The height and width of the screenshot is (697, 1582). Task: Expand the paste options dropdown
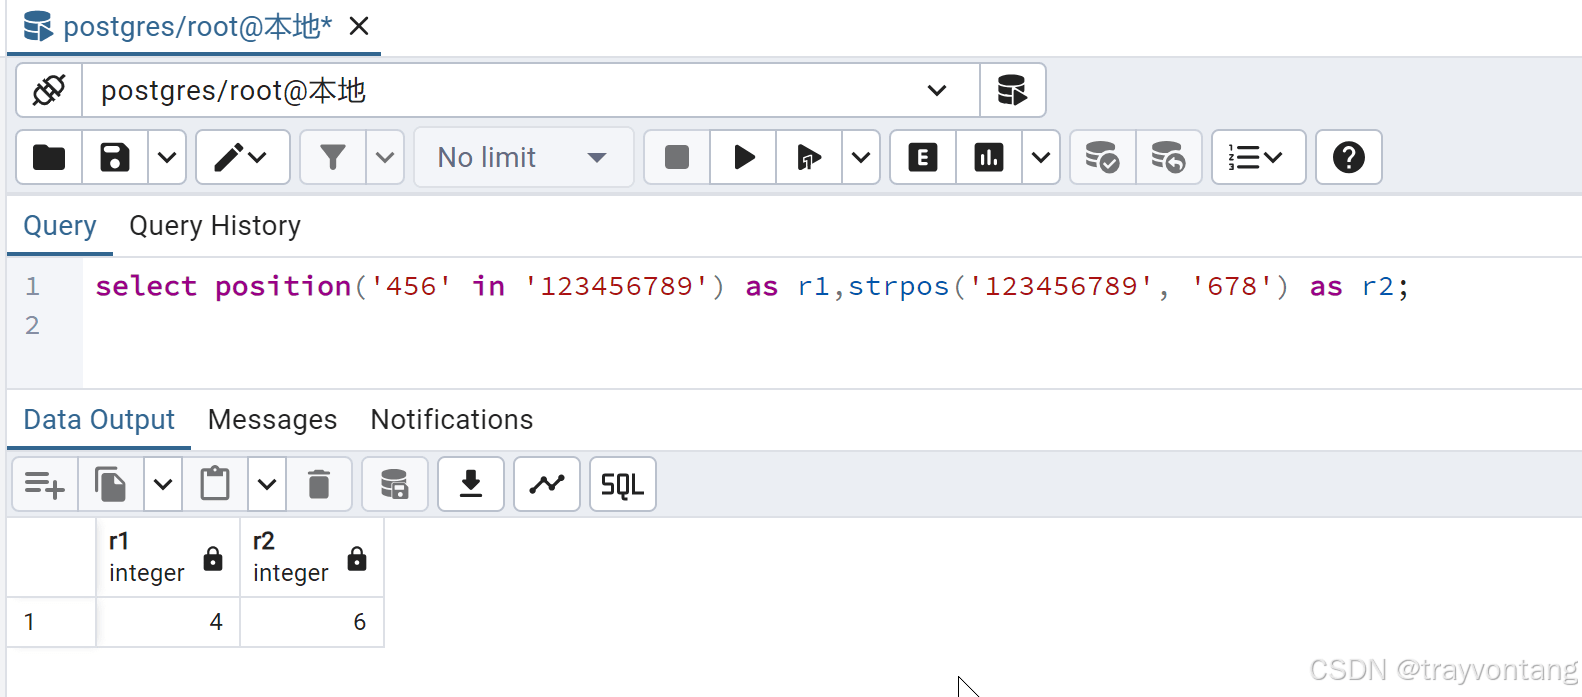coord(267,484)
